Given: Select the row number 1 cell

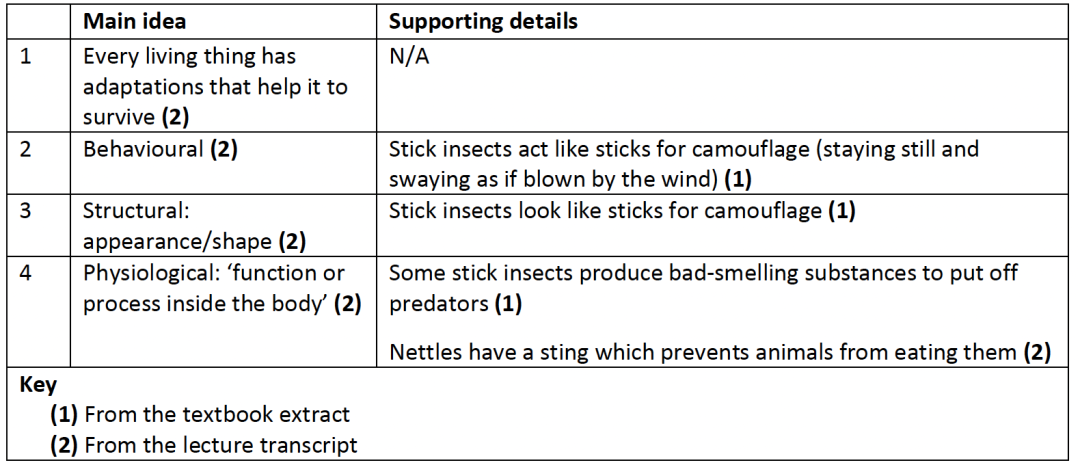Looking at the screenshot, I should coord(26,58).
